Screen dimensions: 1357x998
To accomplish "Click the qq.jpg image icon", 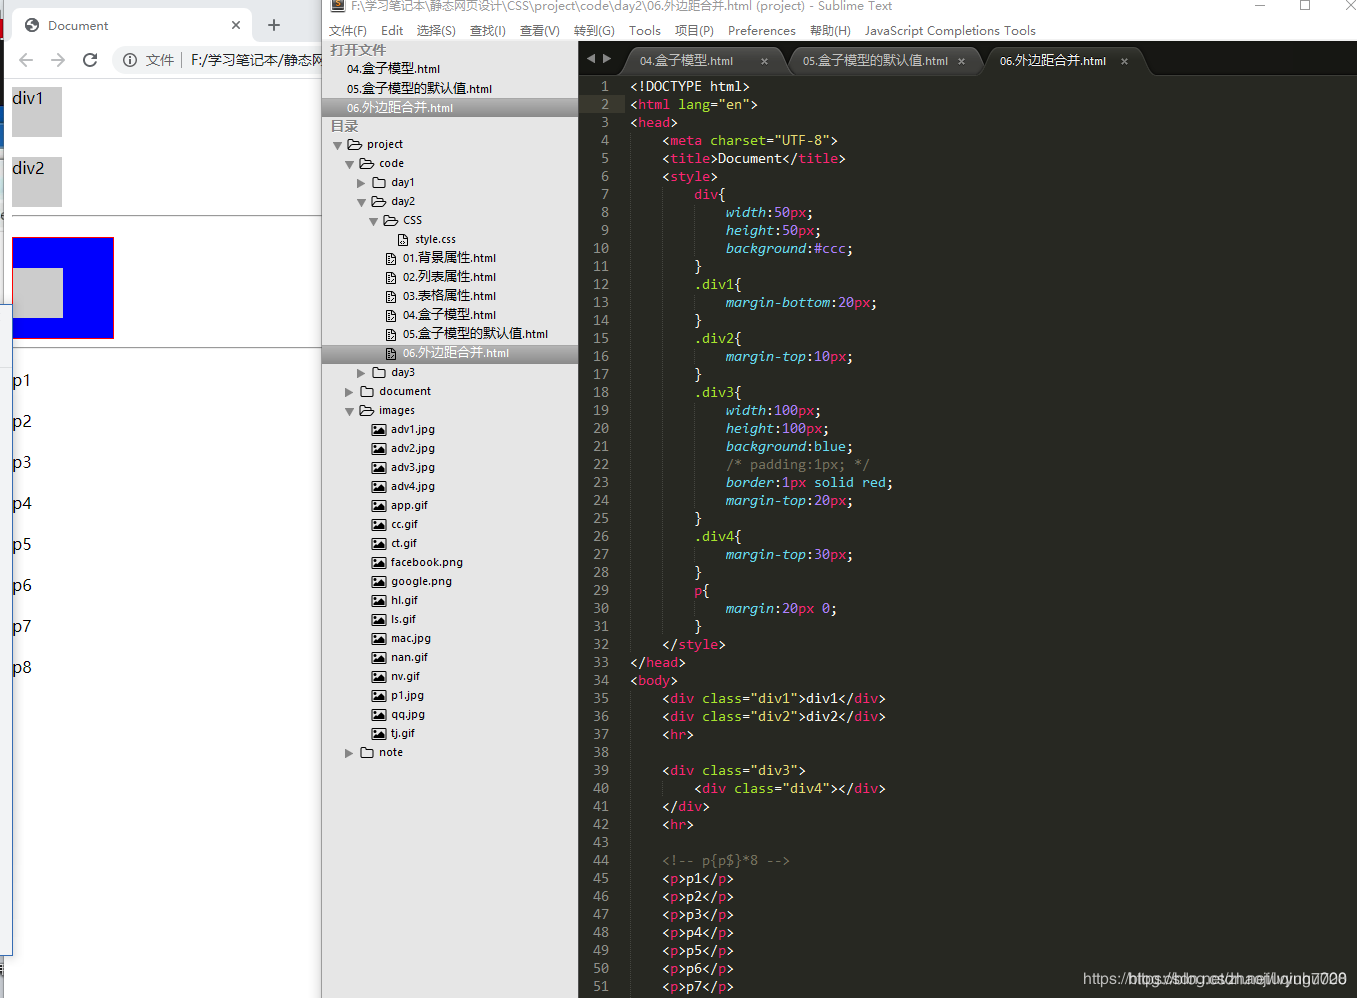I will point(379,714).
